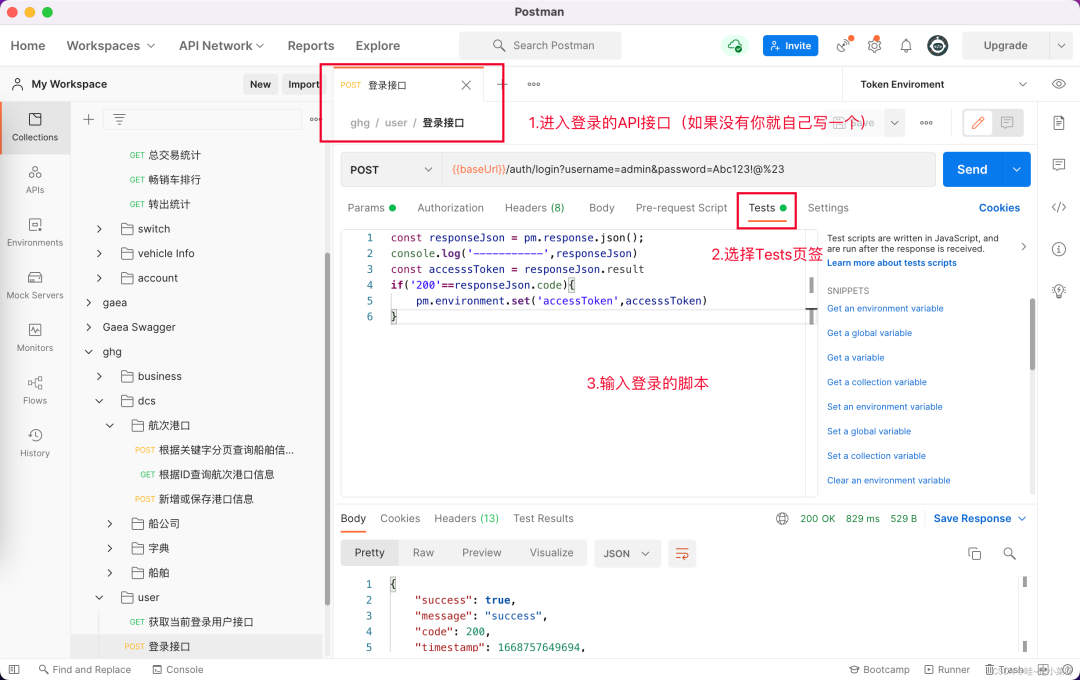Click the sync status cloud icon
This screenshot has height=680, width=1080.
[x=734, y=45]
